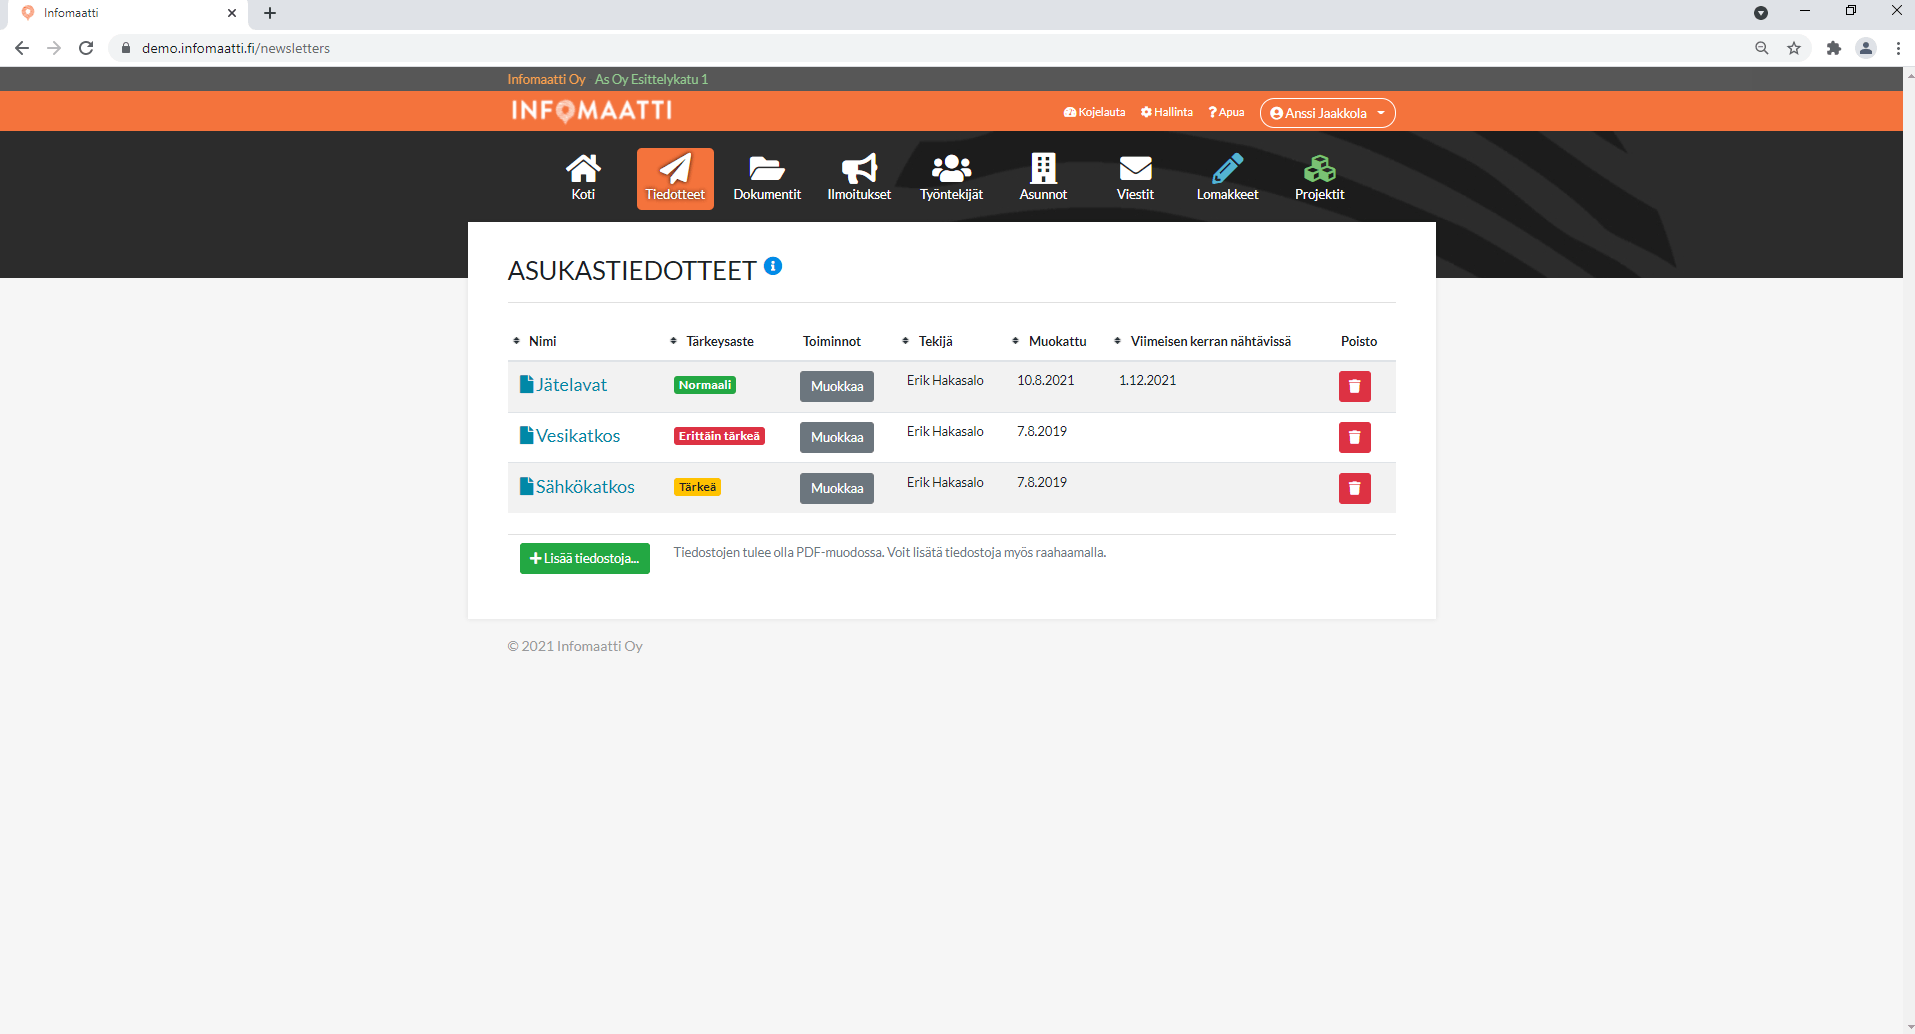Open Kojelauta from top menu

pyautogui.click(x=1094, y=112)
